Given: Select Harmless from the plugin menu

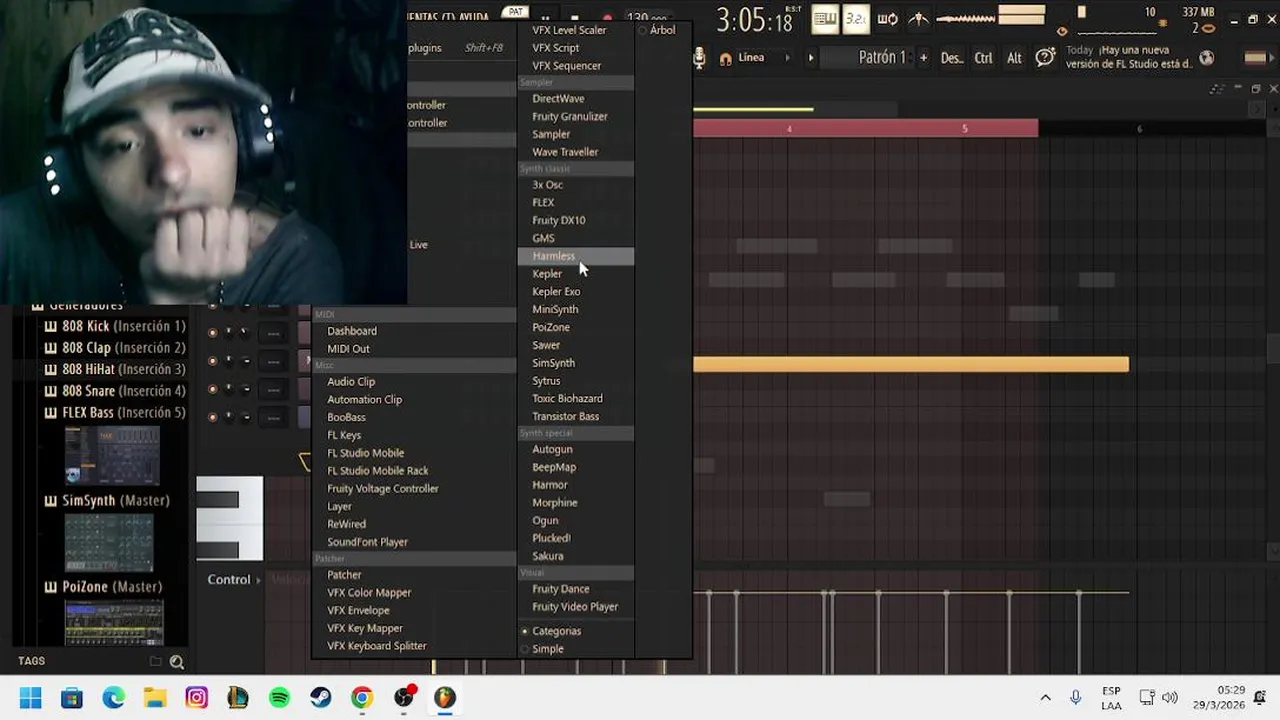Looking at the screenshot, I should pyautogui.click(x=576, y=256).
